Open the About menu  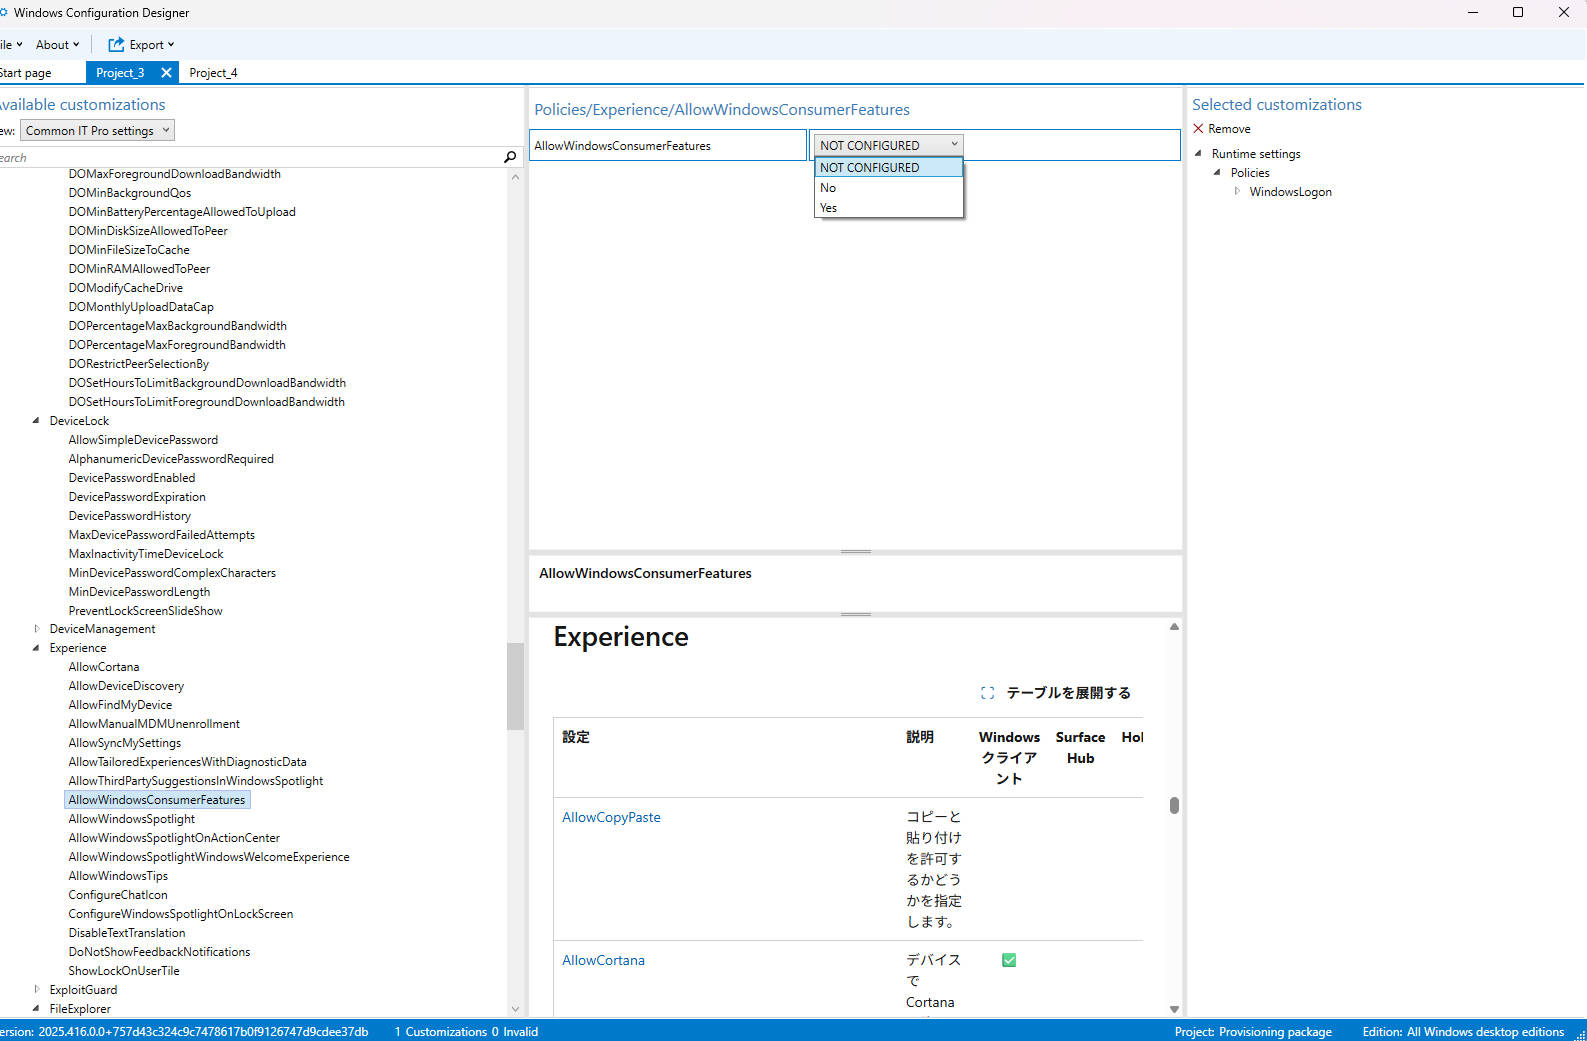57,45
